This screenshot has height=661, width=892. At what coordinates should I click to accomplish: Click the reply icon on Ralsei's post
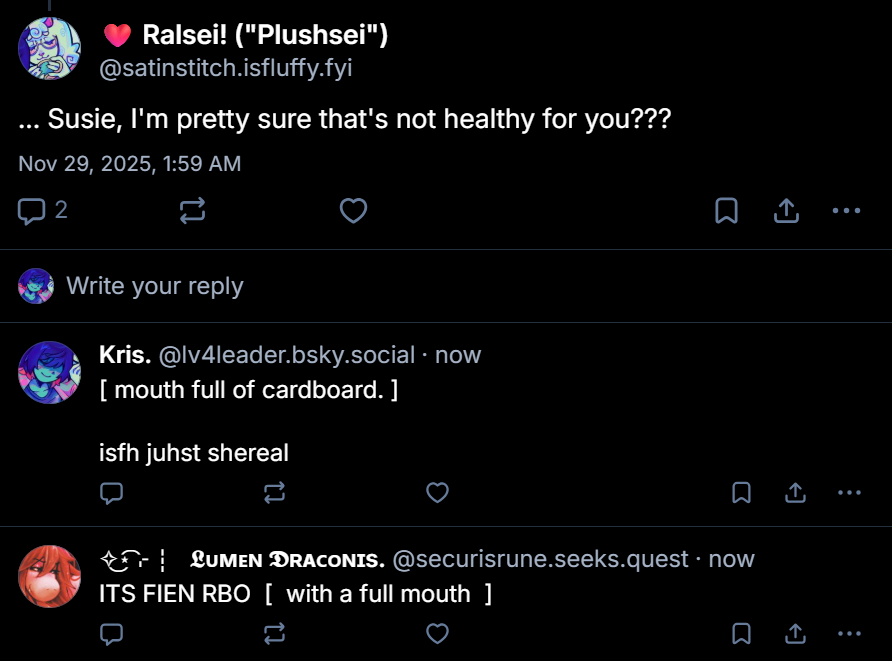pos(33,210)
